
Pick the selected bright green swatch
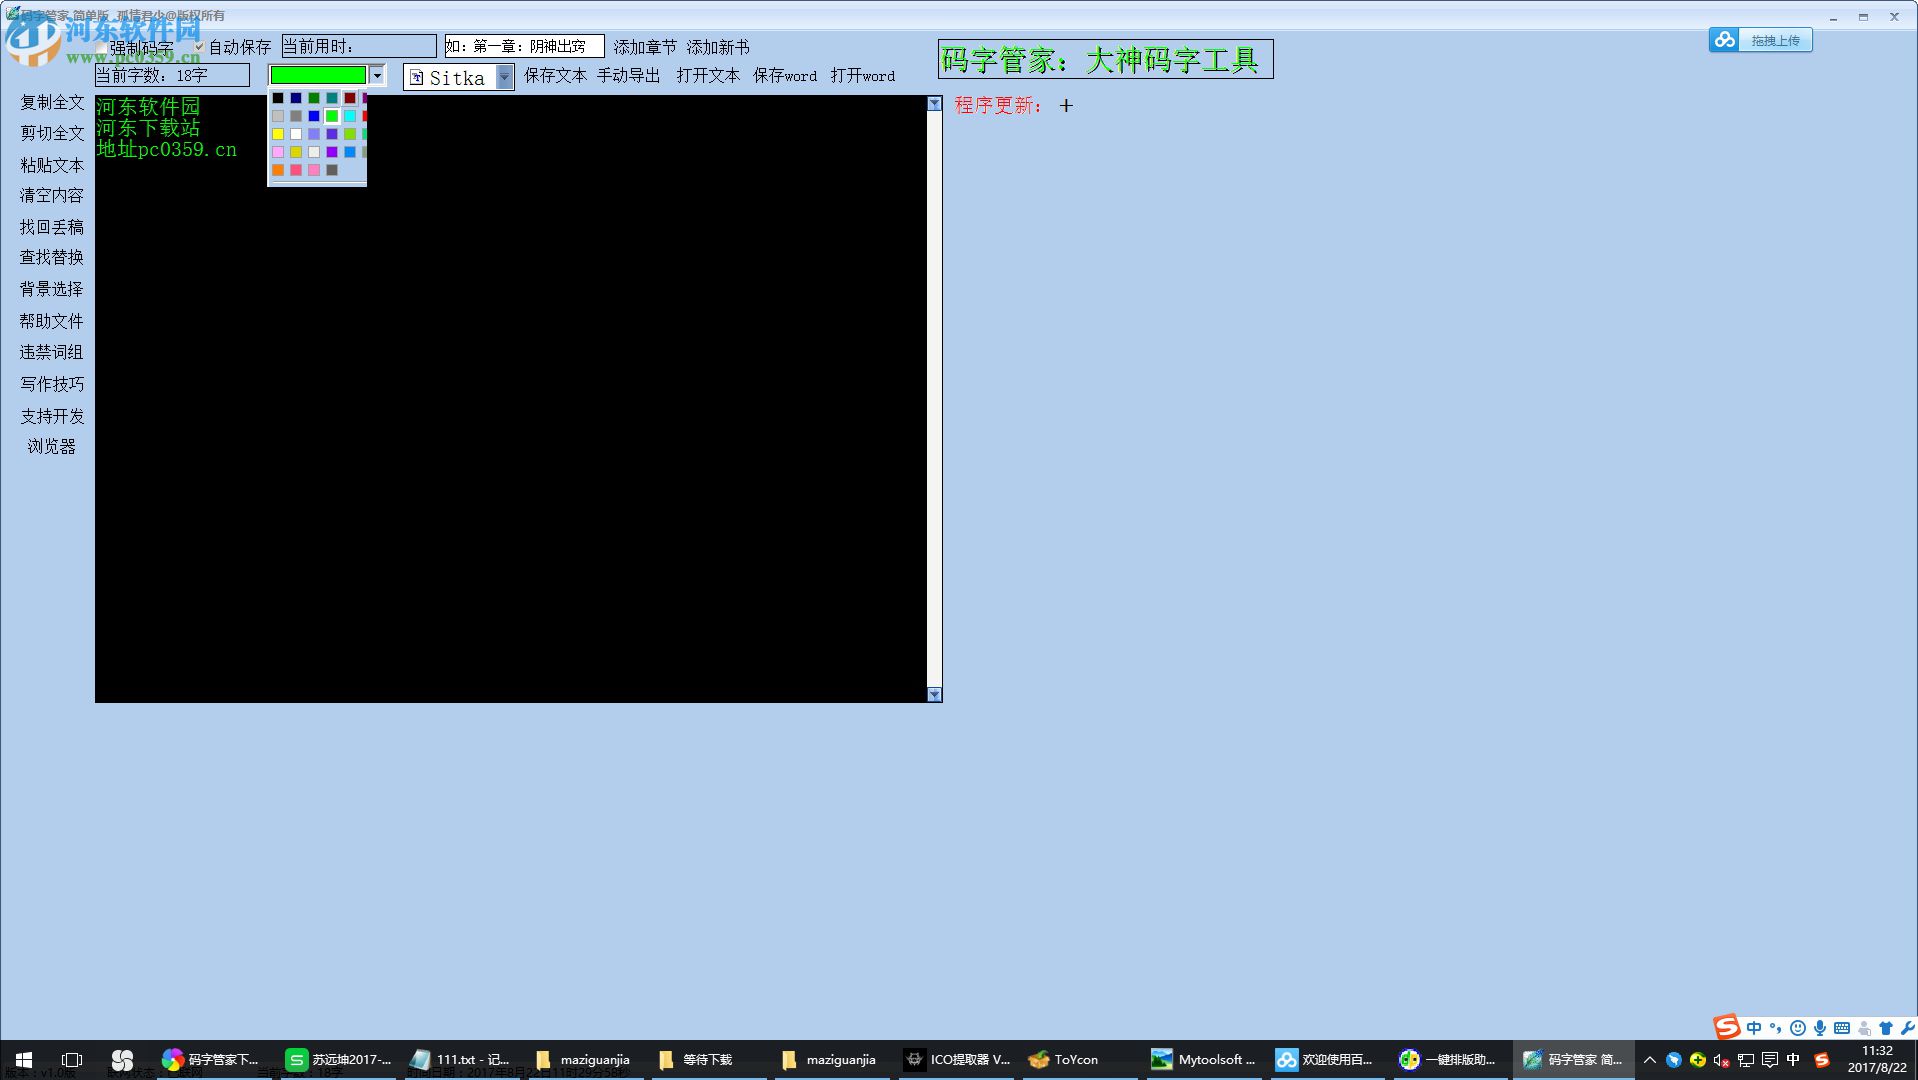point(332,116)
